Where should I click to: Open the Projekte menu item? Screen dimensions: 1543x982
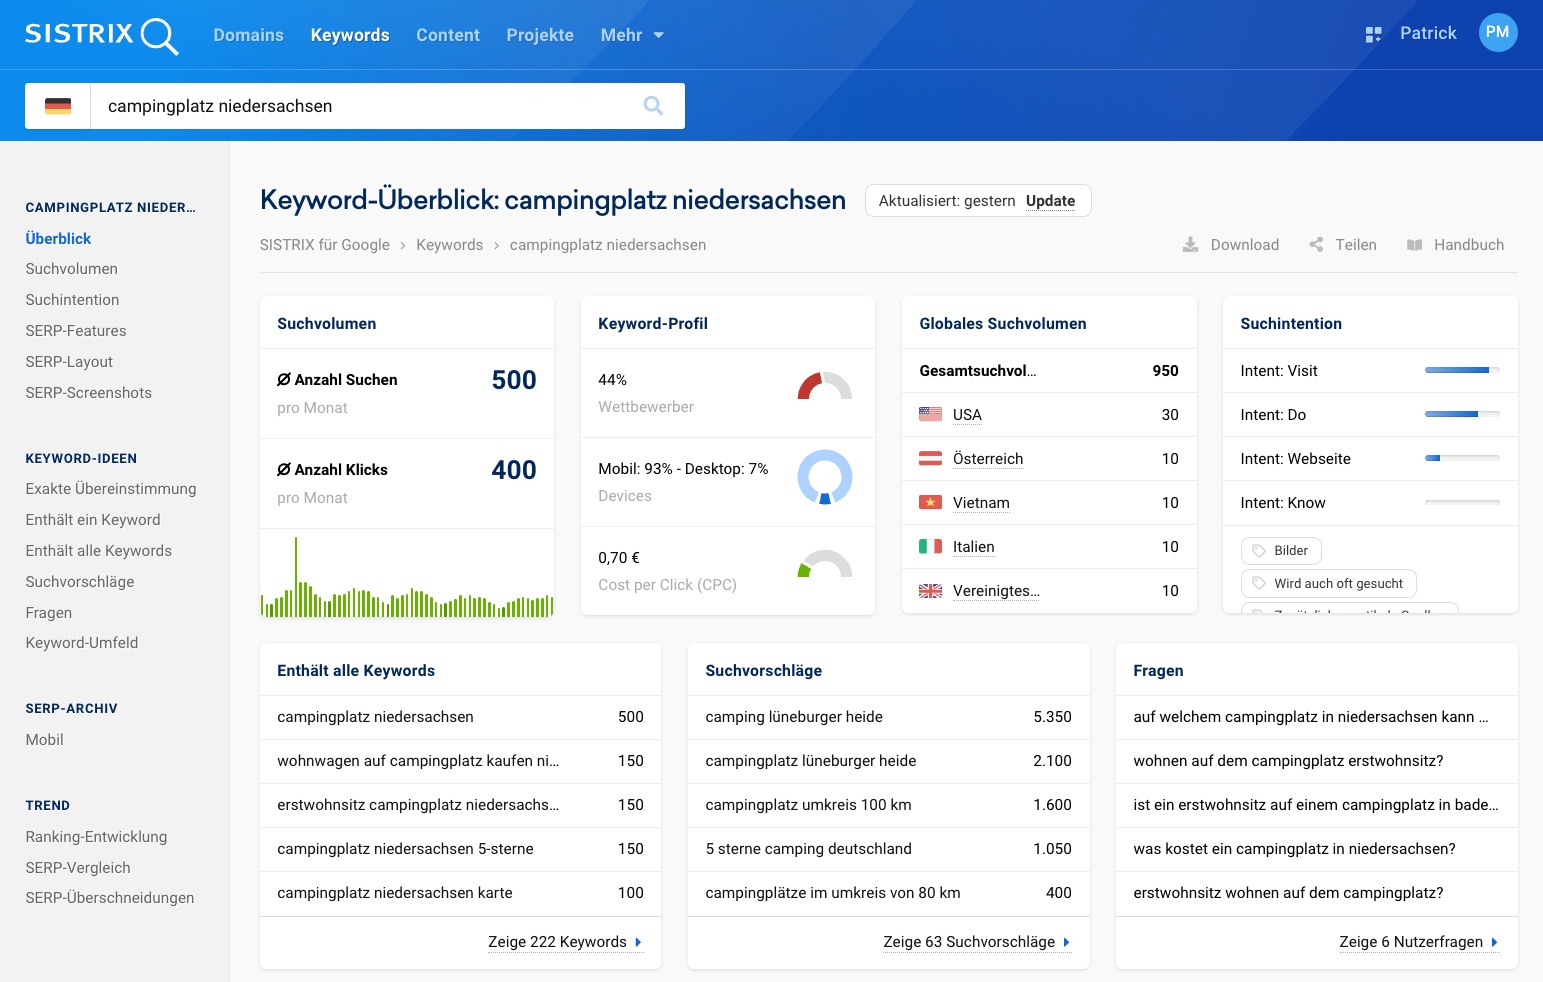click(540, 35)
